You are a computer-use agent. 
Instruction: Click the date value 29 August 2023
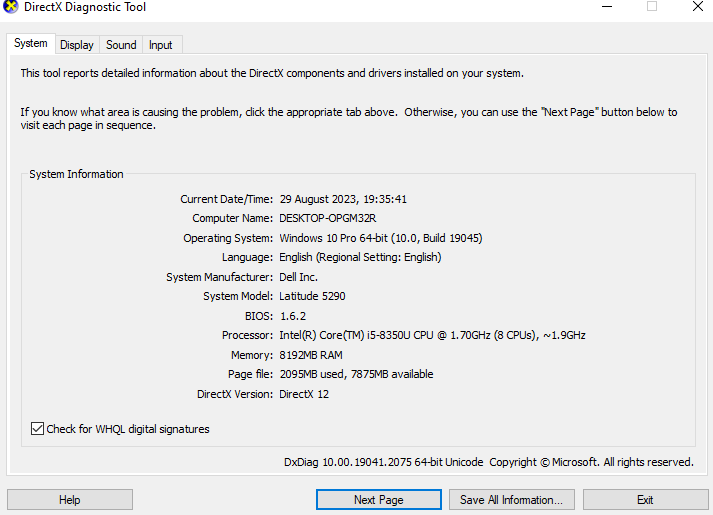[317, 199]
